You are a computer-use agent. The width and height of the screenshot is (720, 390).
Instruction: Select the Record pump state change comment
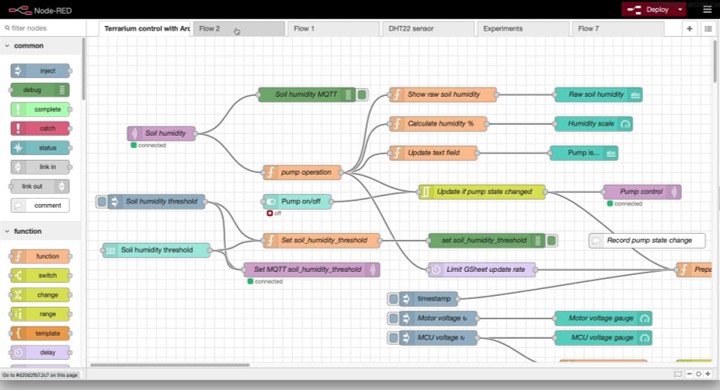647,240
